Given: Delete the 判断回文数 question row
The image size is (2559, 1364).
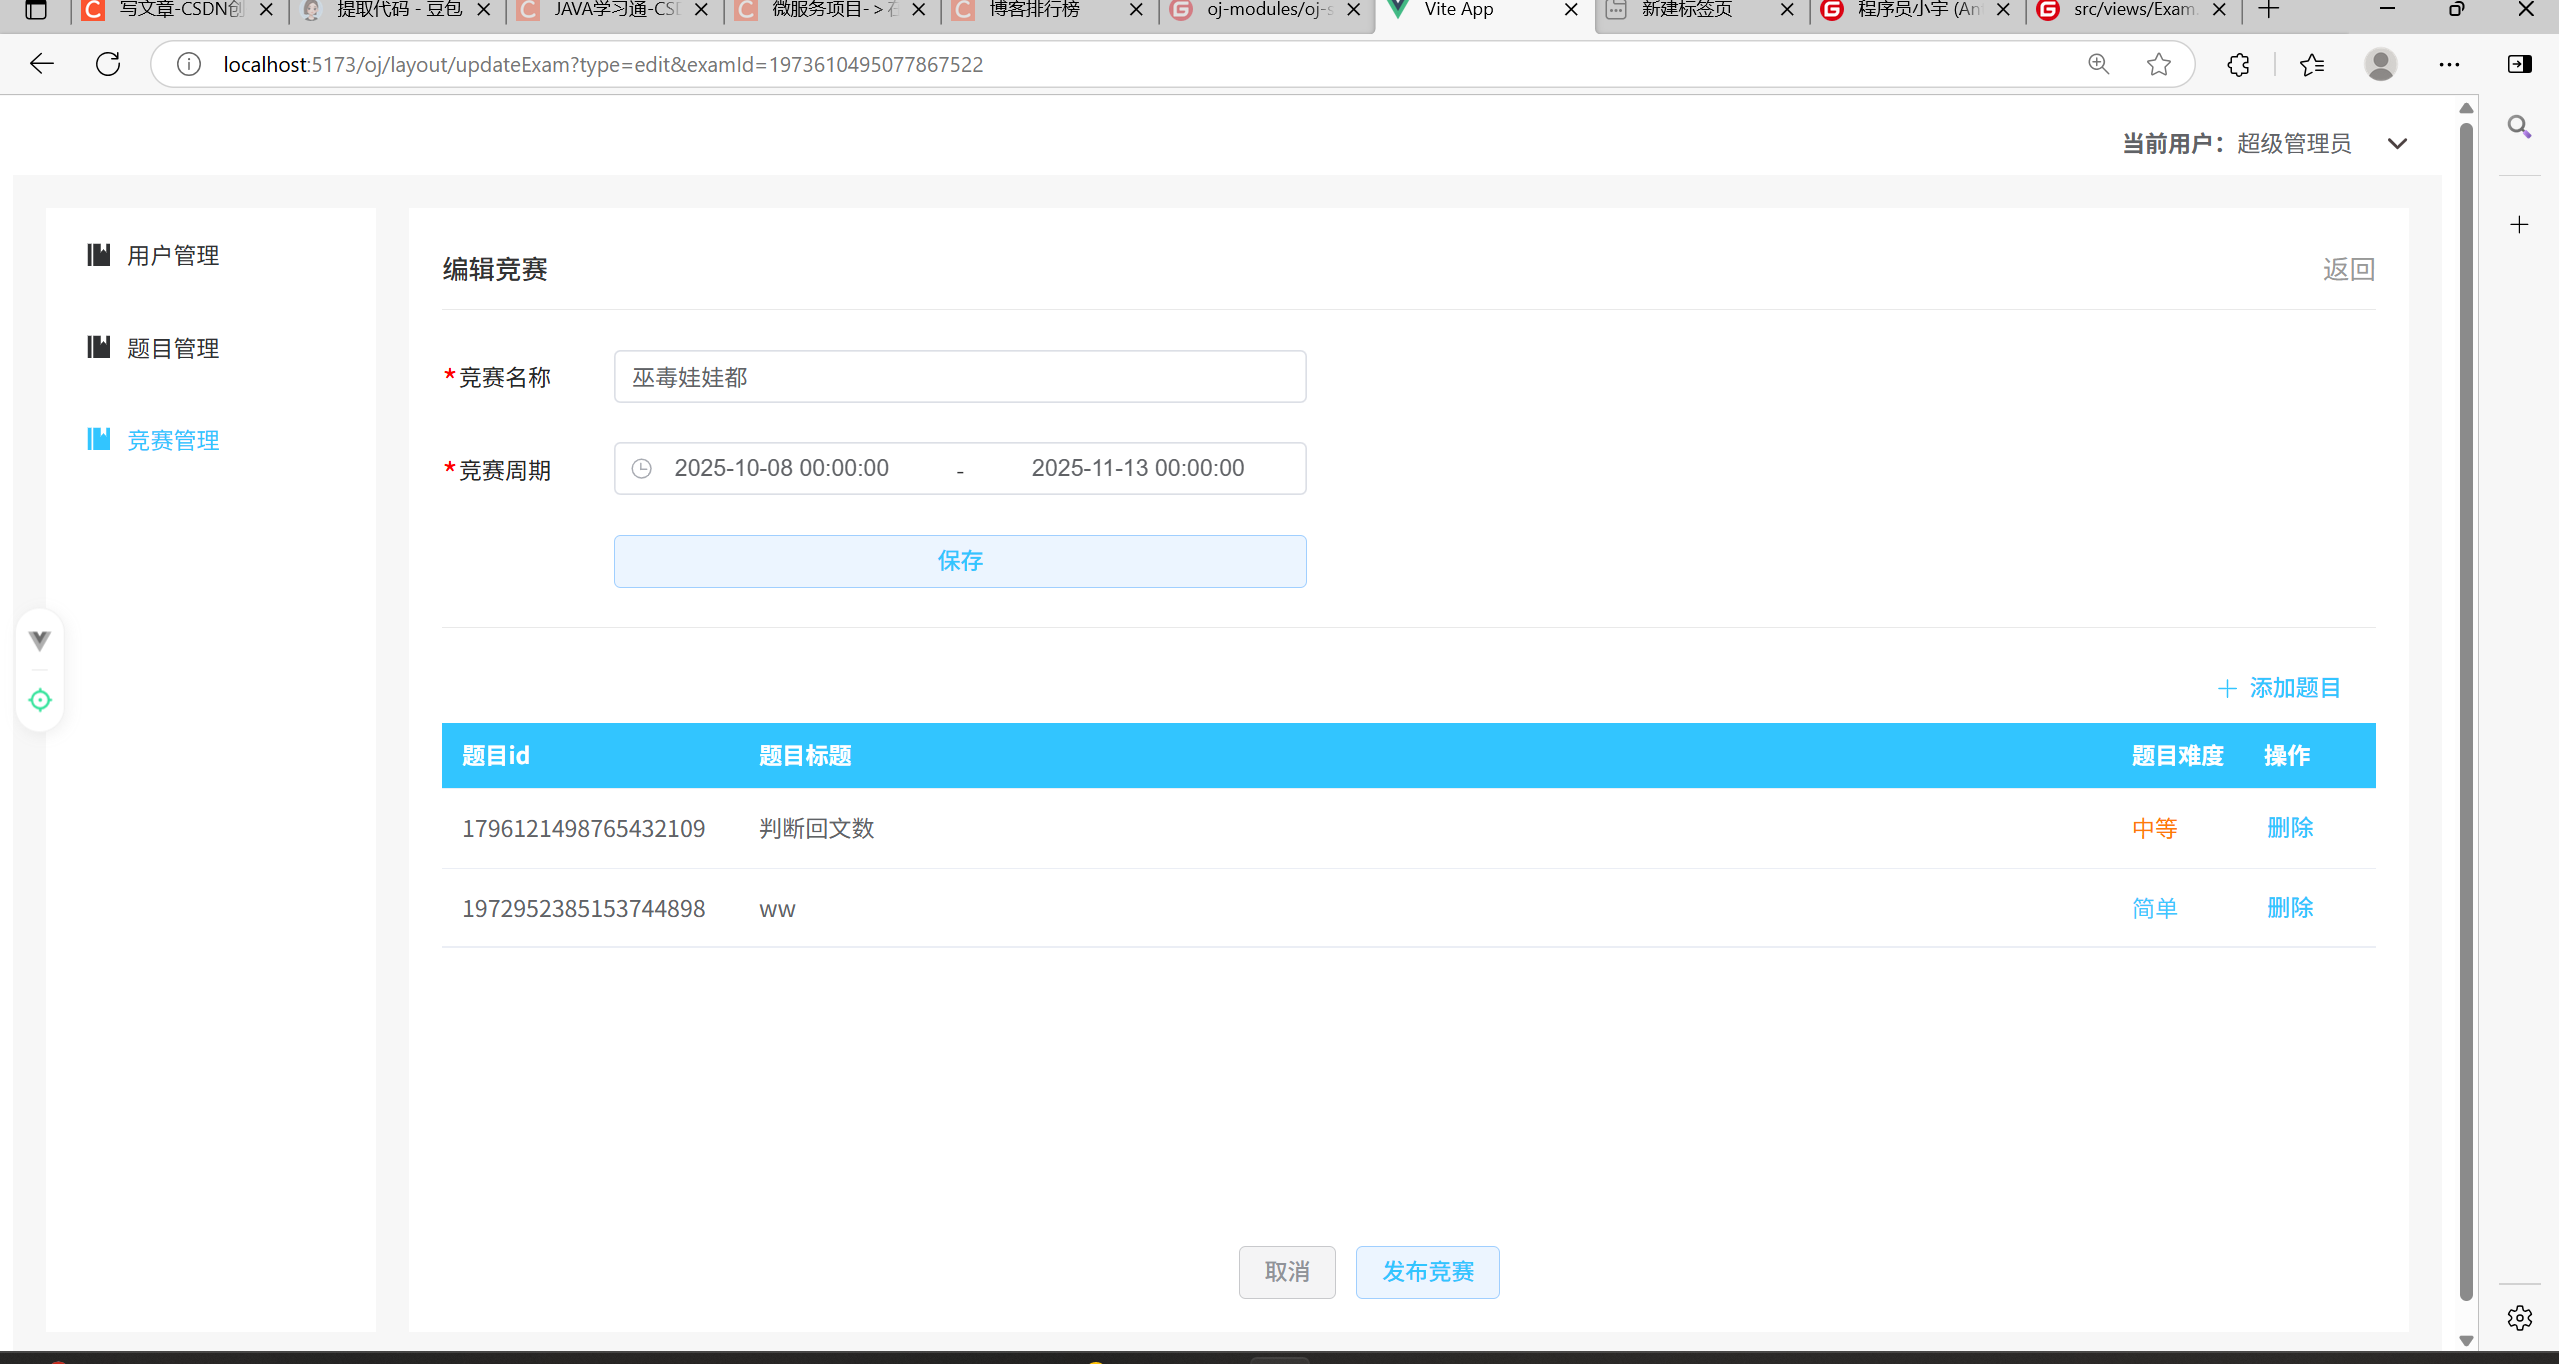Looking at the screenshot, I should (2289, 828).
